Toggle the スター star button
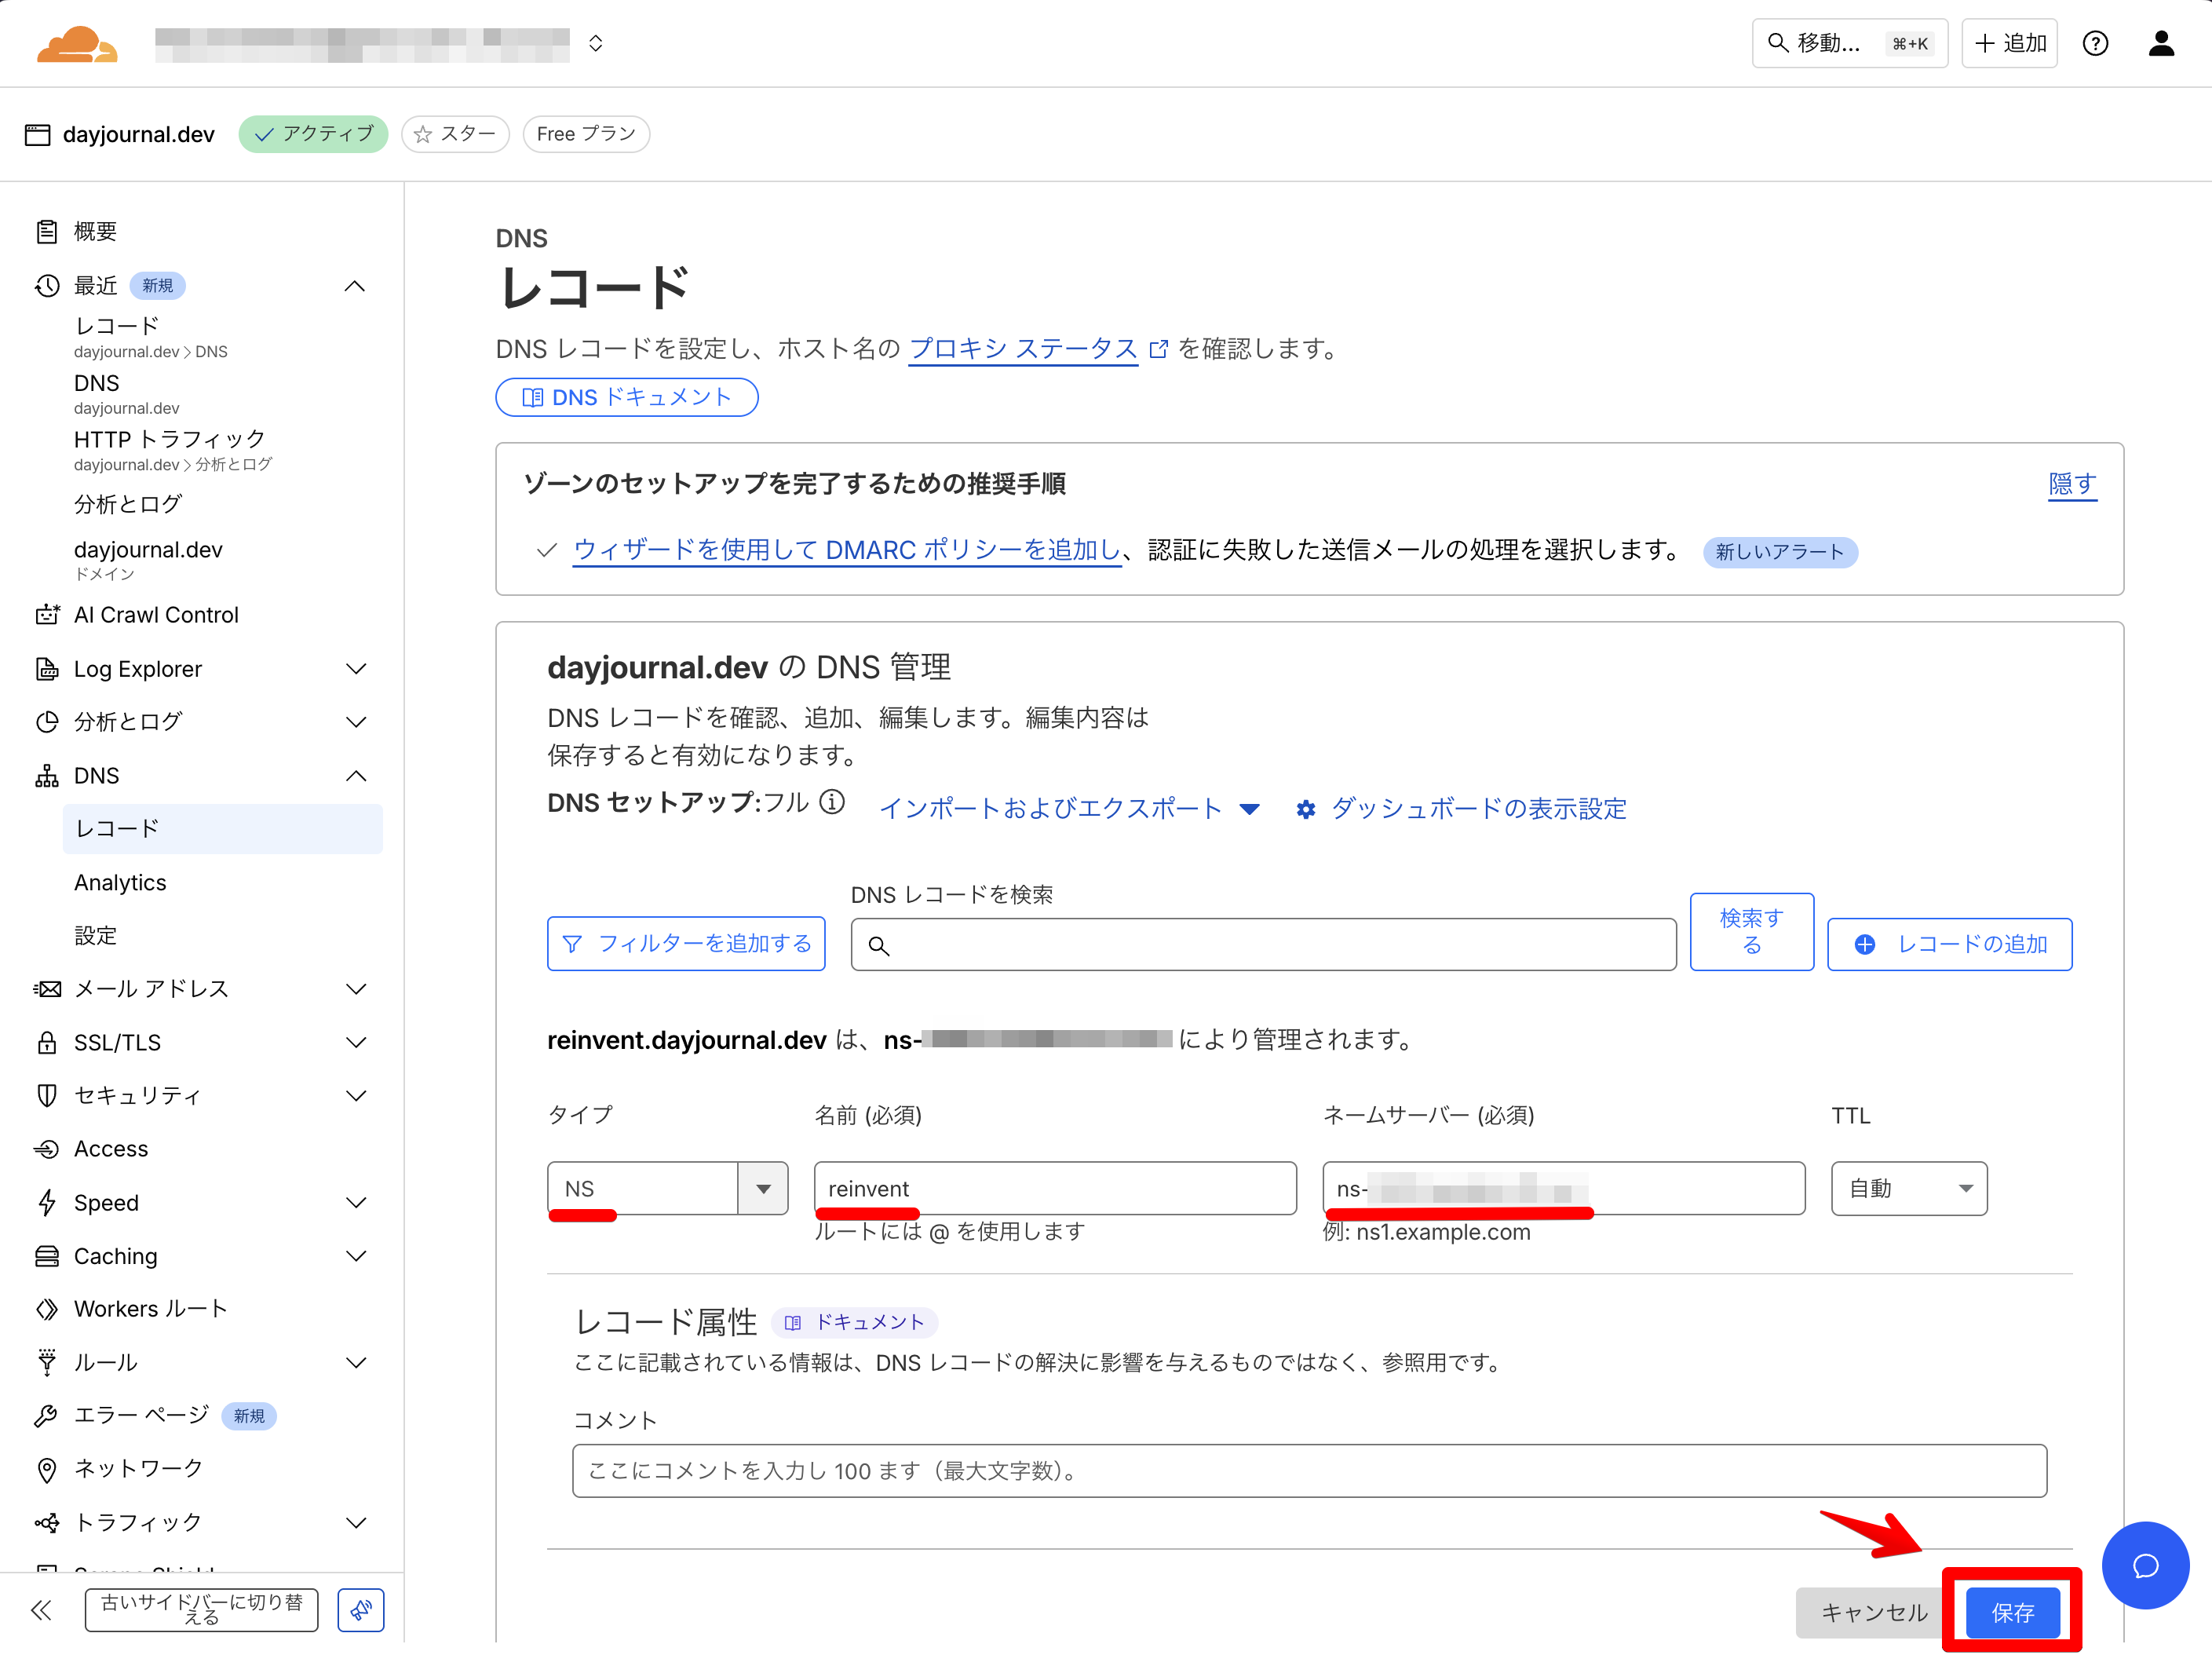Viewport: 2212px width, 1655px height. point(455,134)
